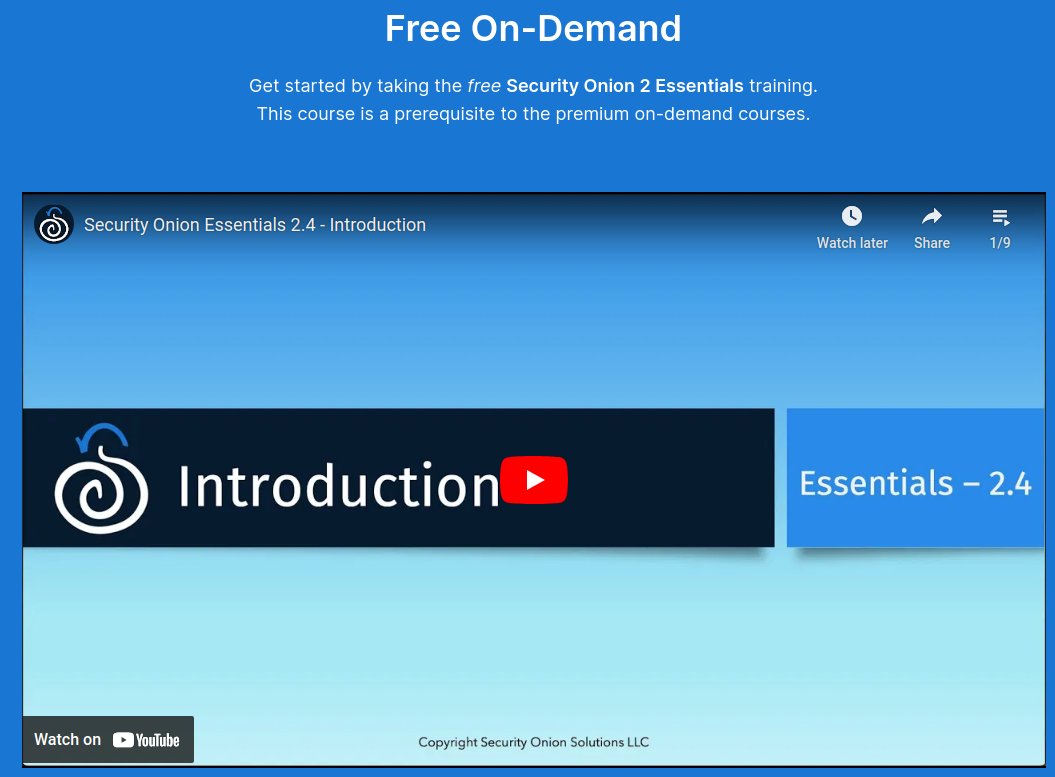Open the 1/9 playlist icon
Screen dimensions: 1055x777
(1001, 217)
